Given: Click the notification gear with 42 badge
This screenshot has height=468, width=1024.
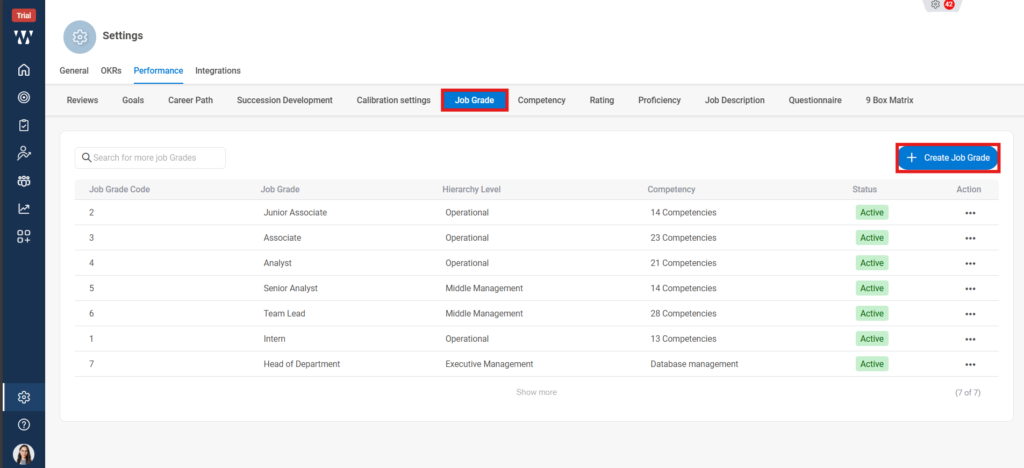Looking at the screenshot, I should [942, 5].
